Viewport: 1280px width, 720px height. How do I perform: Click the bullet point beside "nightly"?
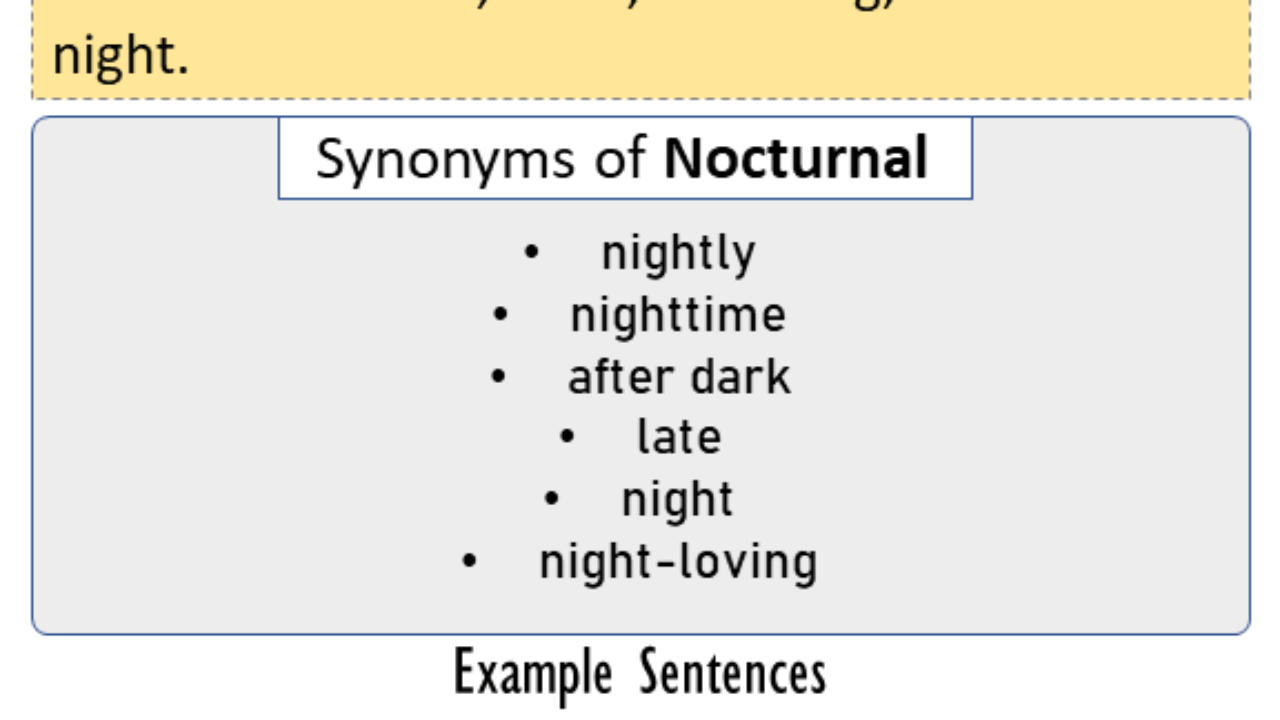tap(531, 253)
